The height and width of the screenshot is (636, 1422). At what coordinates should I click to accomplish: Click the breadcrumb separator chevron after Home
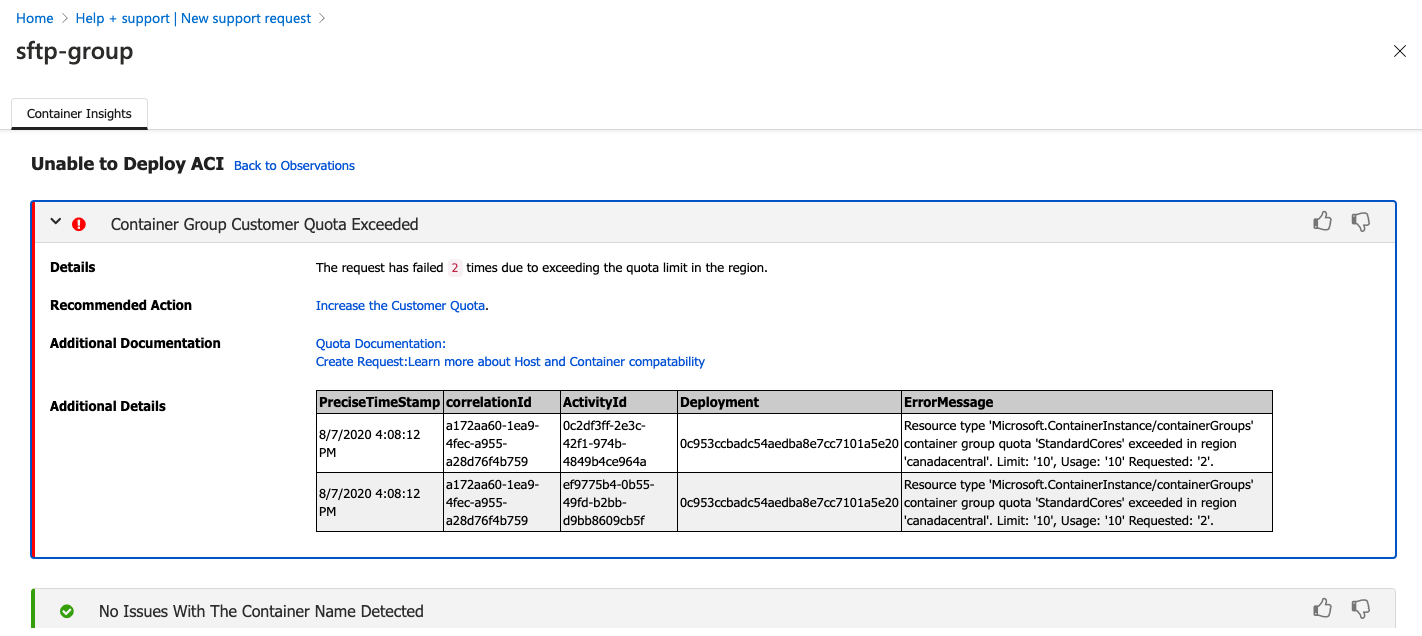(64, 18)
